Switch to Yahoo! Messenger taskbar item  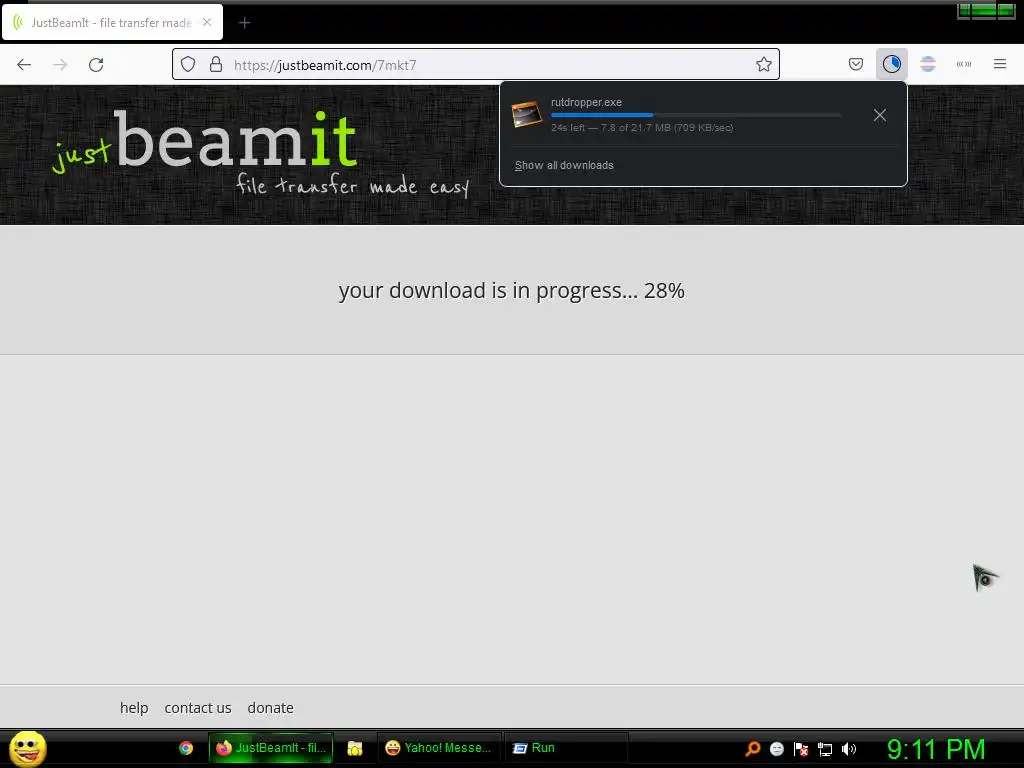[x=439, y=748]
